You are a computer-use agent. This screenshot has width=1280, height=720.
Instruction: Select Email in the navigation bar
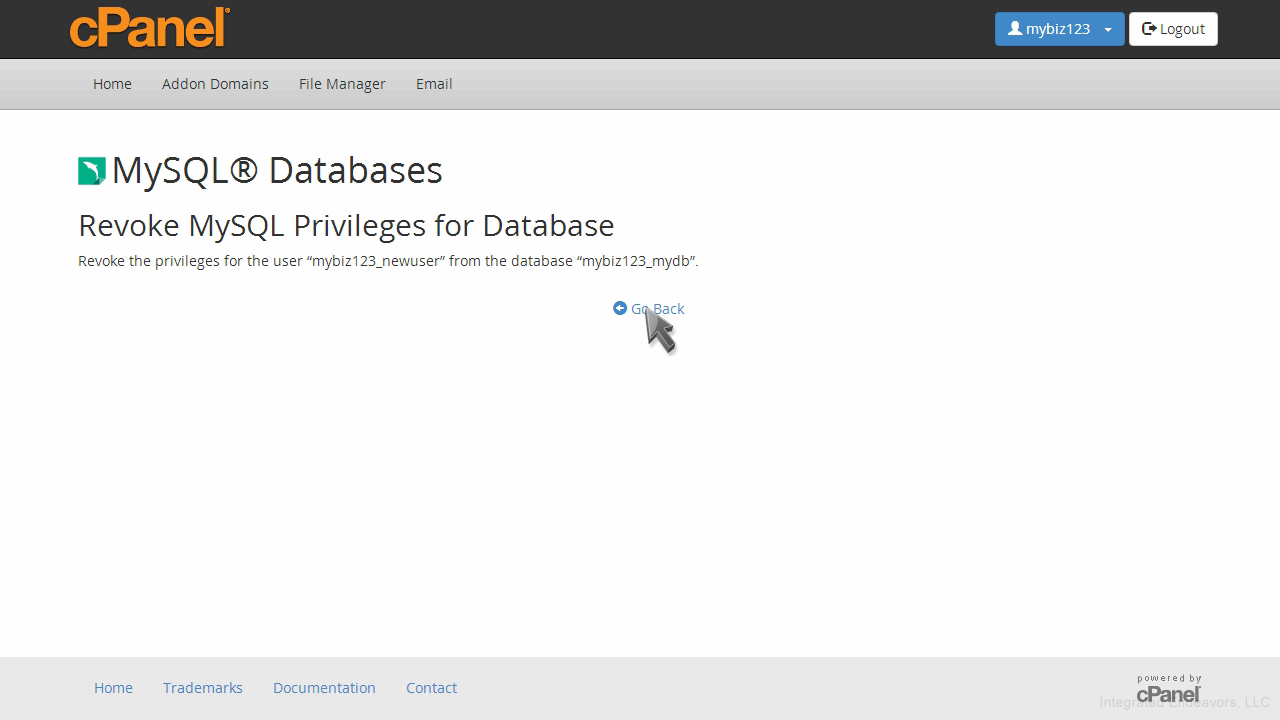(434, 84)
